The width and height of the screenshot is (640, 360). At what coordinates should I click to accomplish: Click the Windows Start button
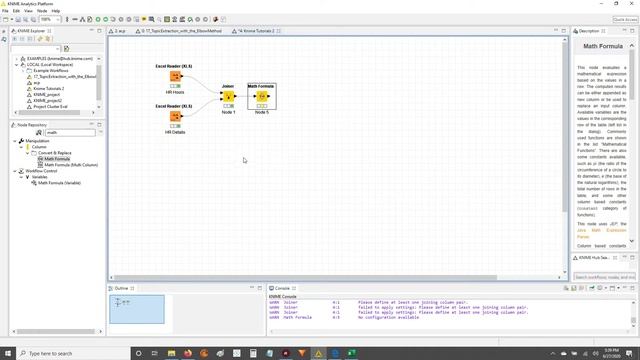click(8, 353)
